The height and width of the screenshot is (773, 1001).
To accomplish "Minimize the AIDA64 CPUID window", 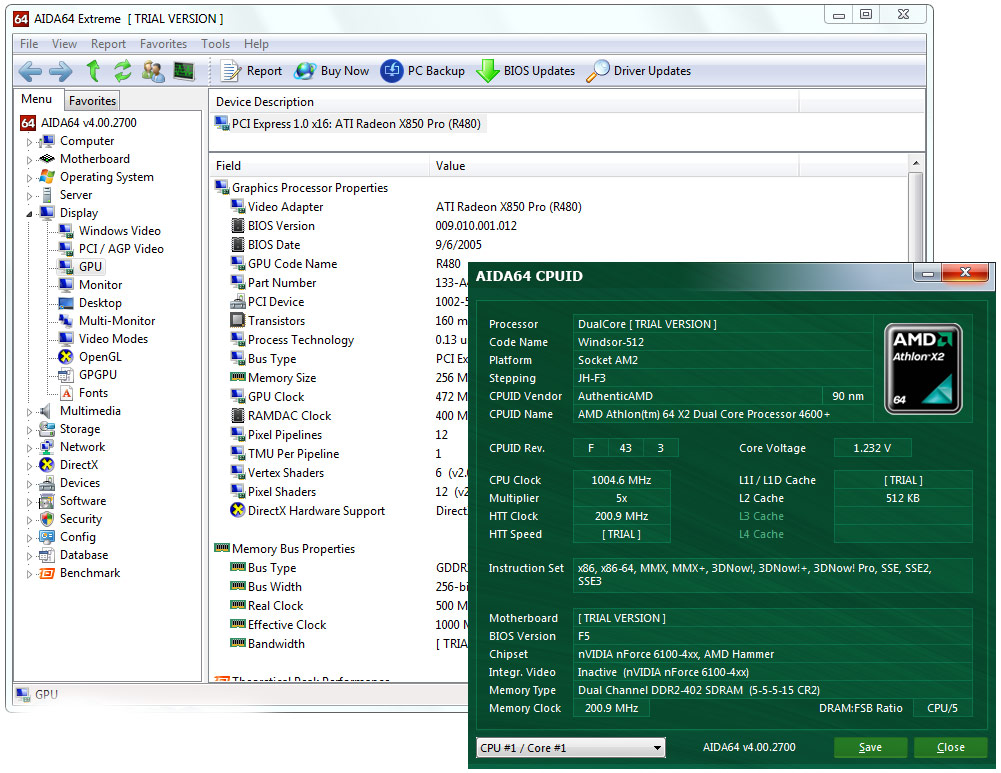I will click(x=928, y=273).
